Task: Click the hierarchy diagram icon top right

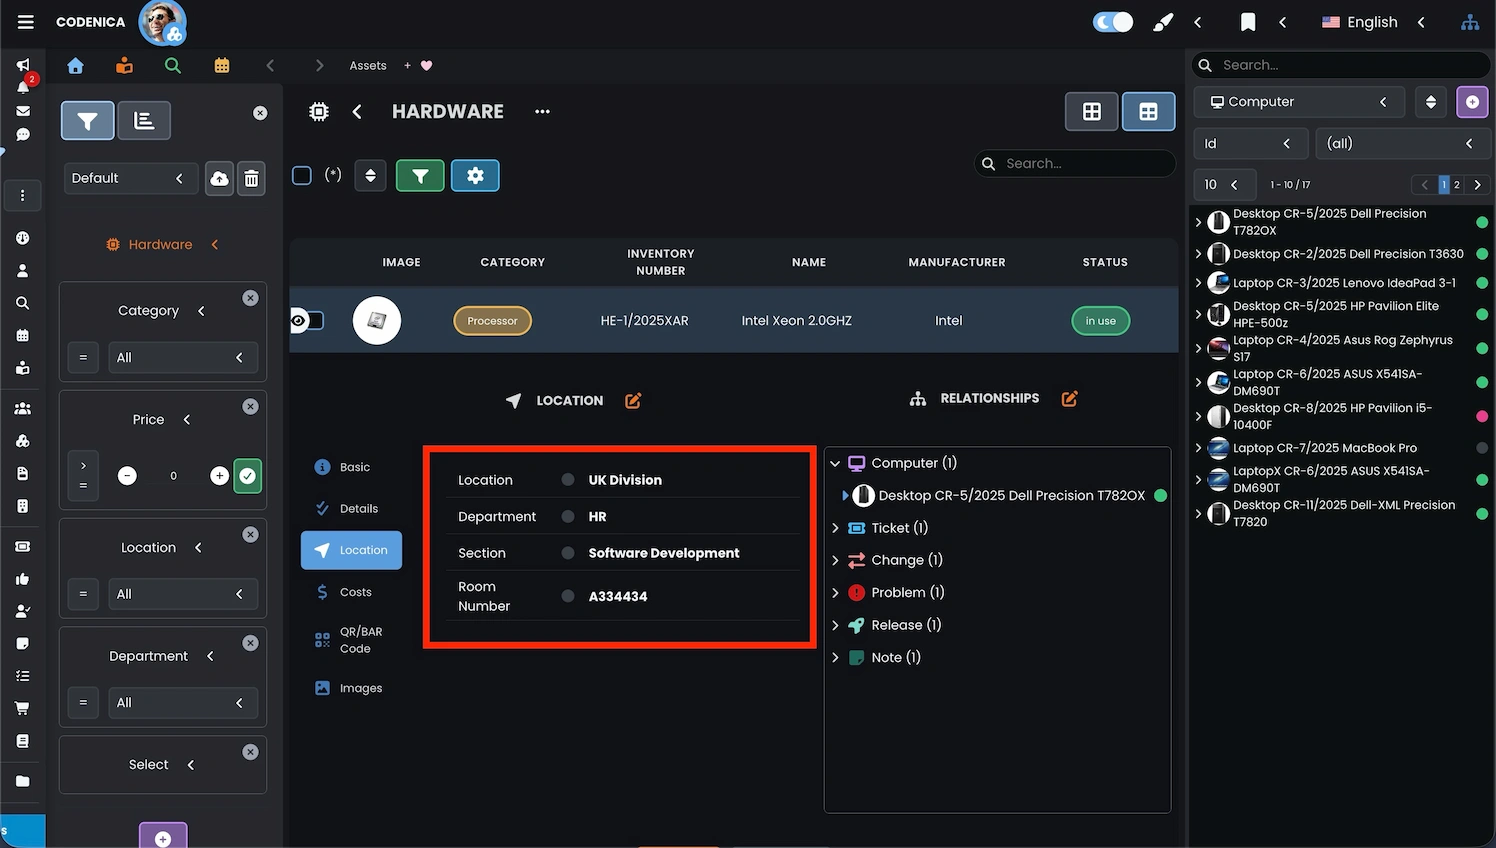Action: click(1470, 21)
